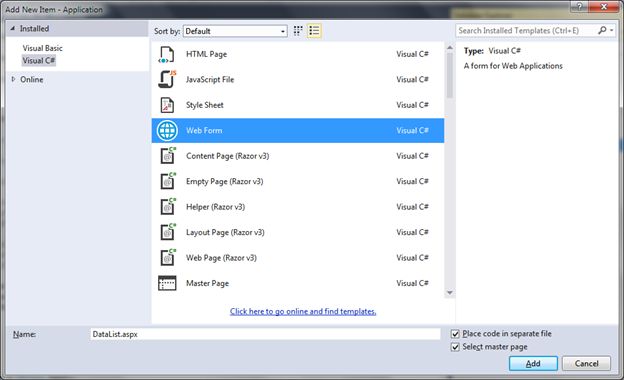Click the template list scroll down arrow
The height and width of the screenshot is (380, 624).
coord(450,293)
